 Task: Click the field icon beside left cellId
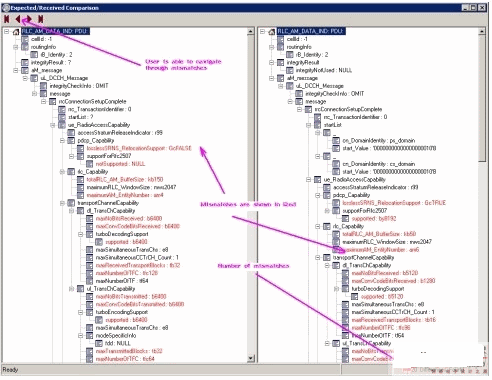click(x=25, y=39)
